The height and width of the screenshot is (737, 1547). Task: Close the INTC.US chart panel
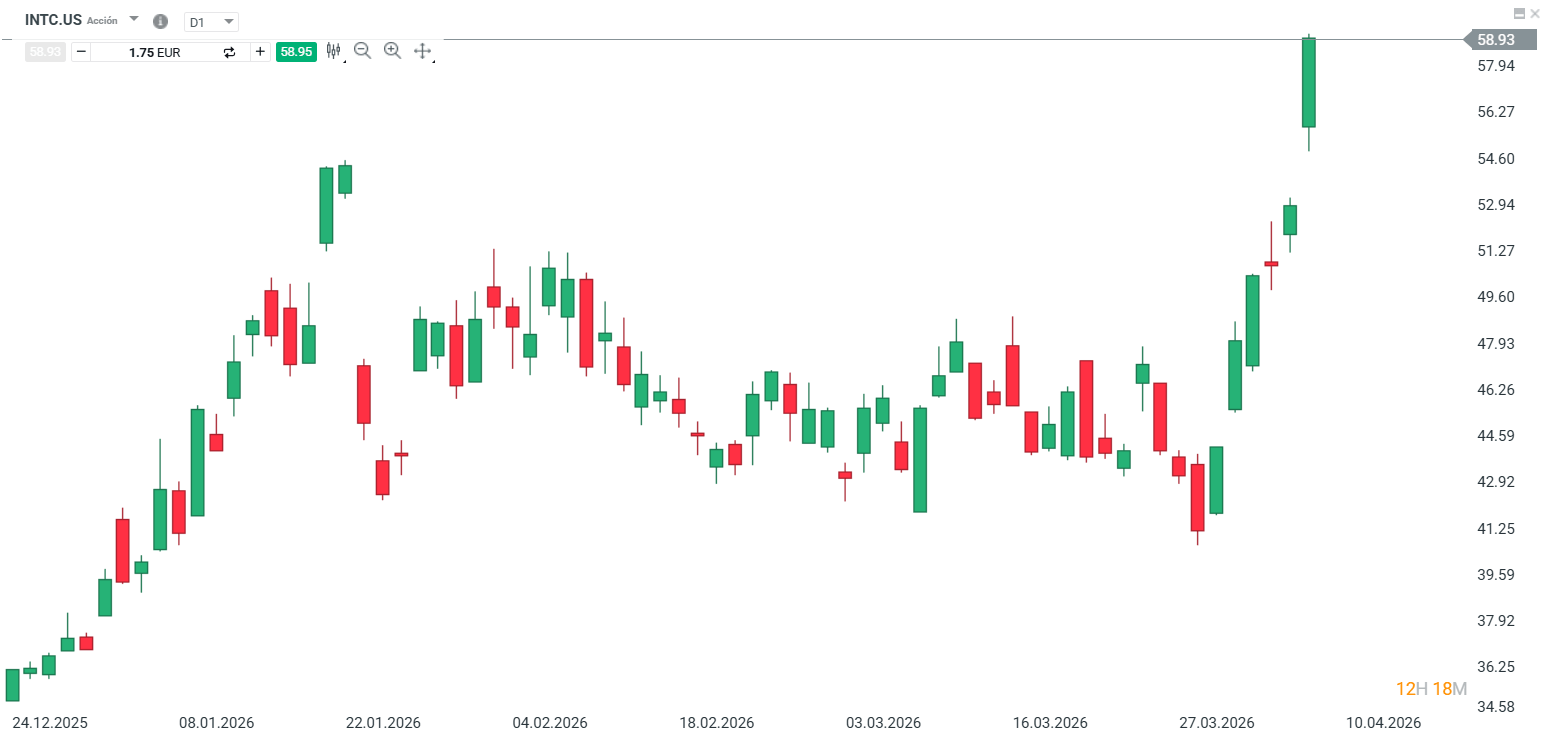coord(1535,13)
